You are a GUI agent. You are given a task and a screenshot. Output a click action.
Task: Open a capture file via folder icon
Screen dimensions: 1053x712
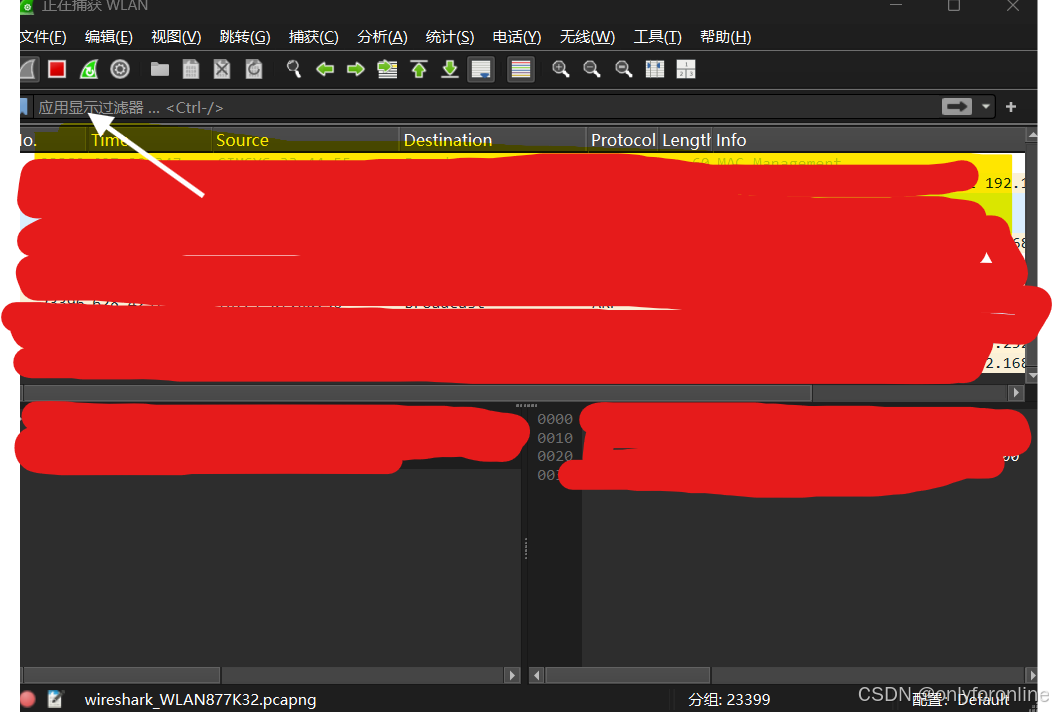click(x=160, y=69)
